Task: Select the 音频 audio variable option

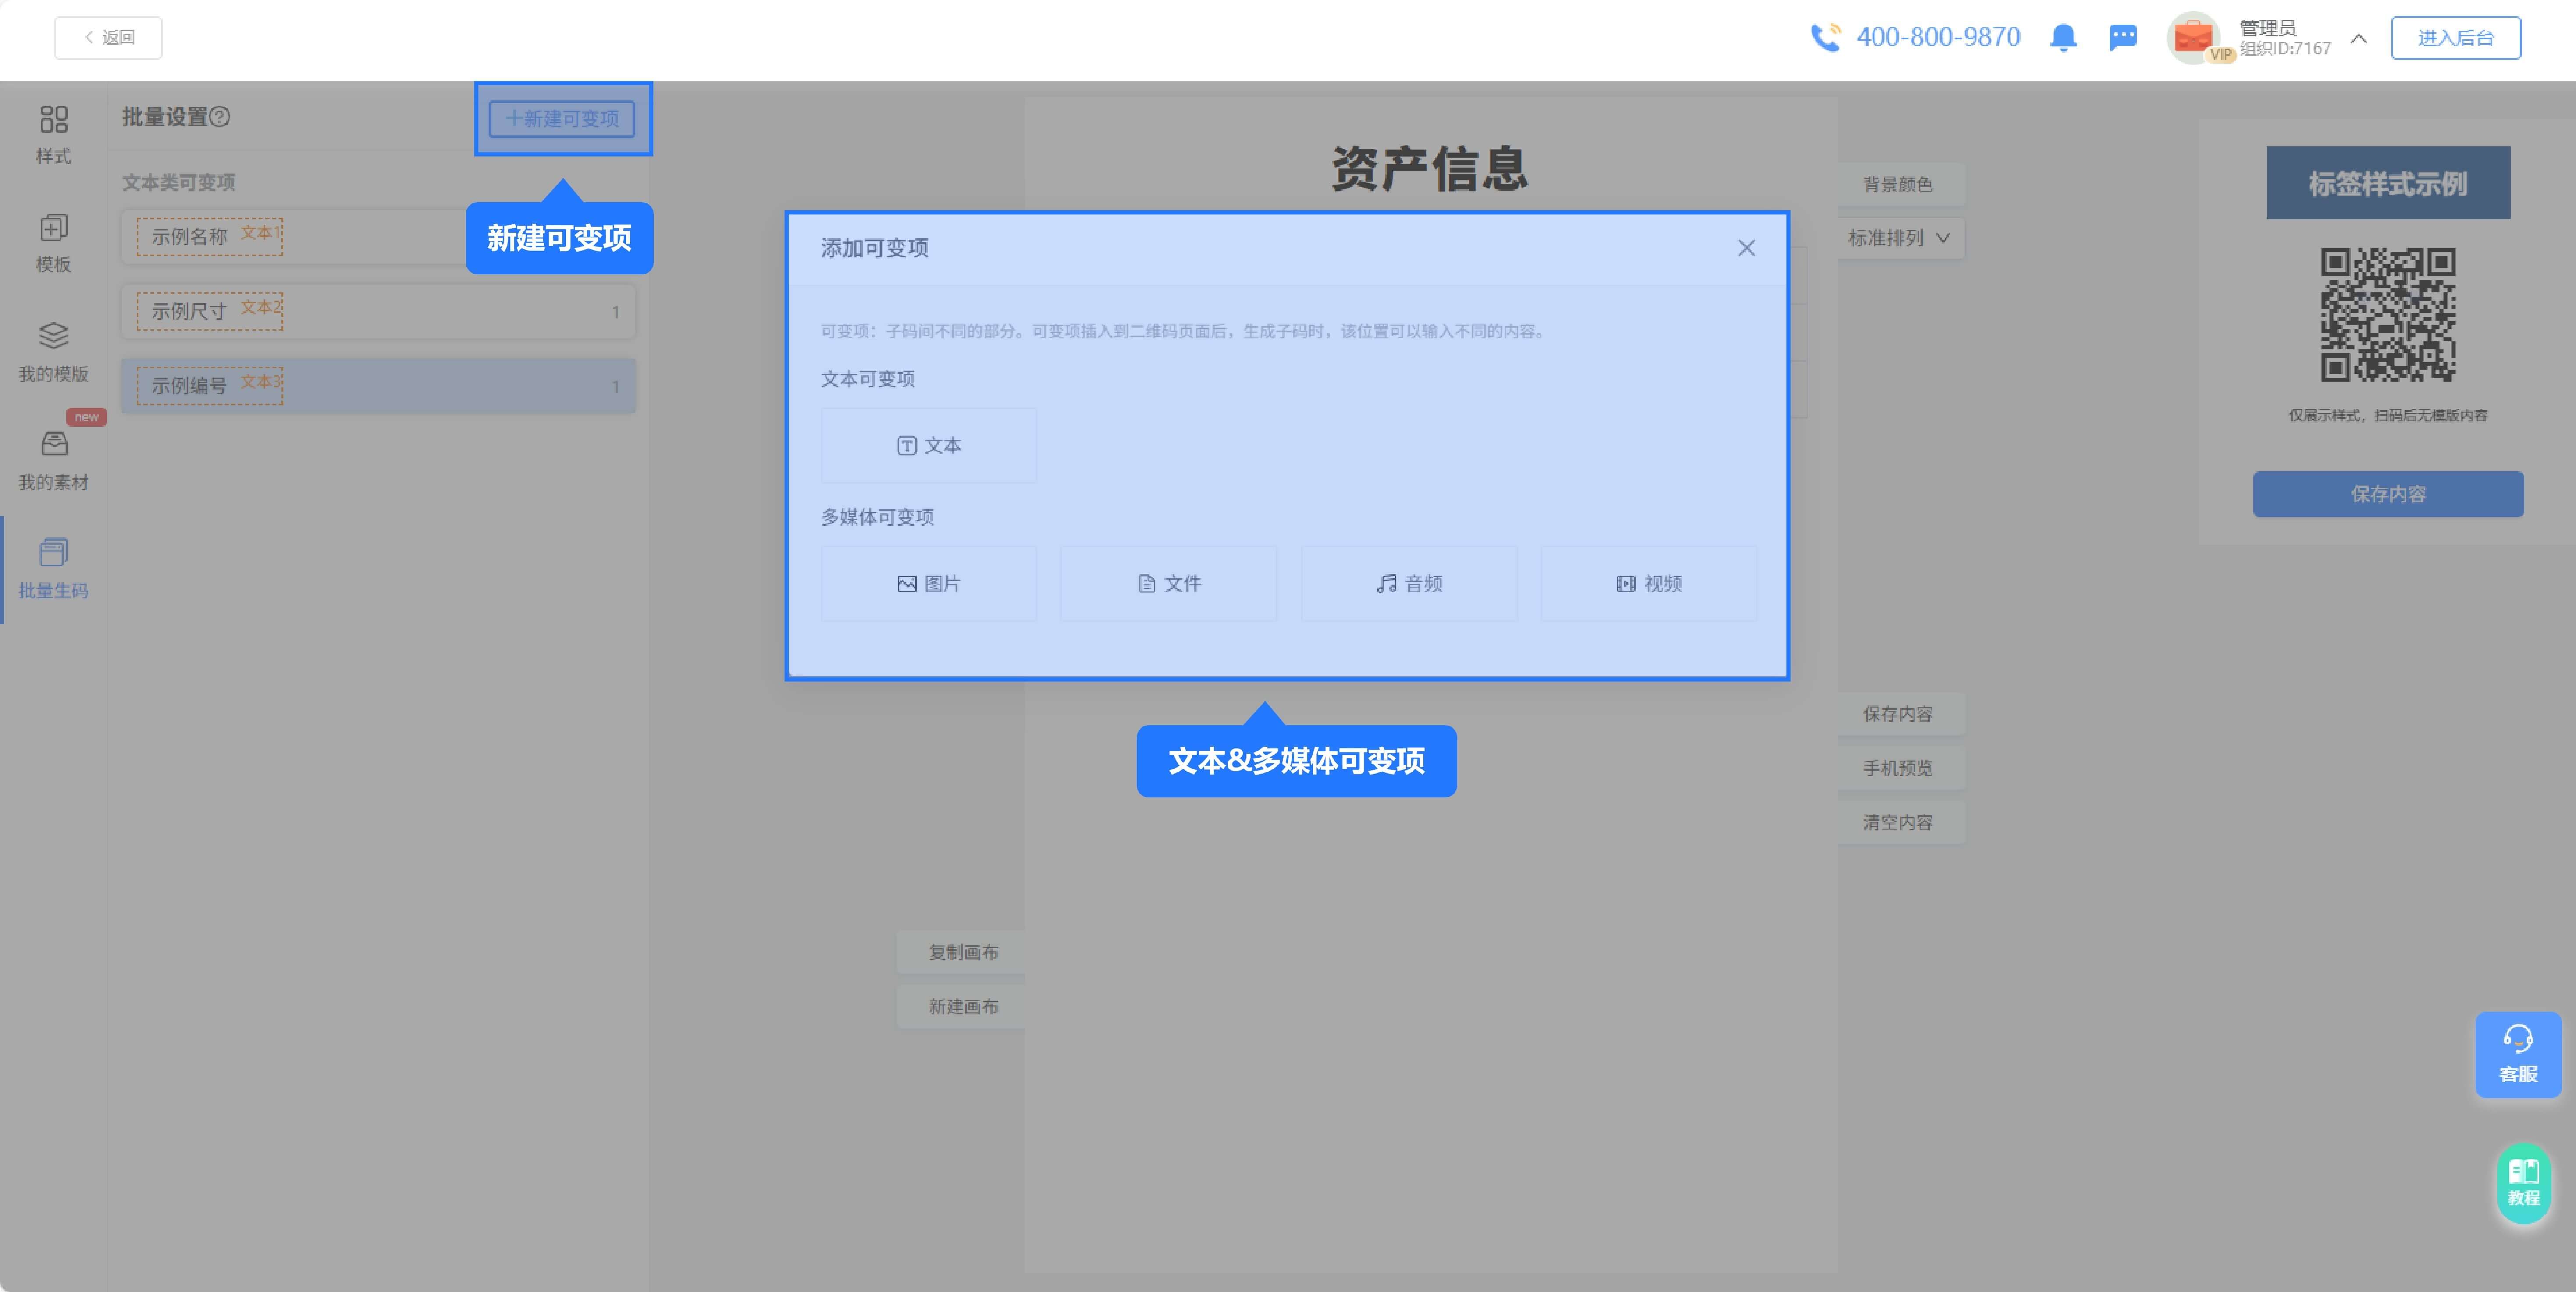Action: (x=1408, y=583)
